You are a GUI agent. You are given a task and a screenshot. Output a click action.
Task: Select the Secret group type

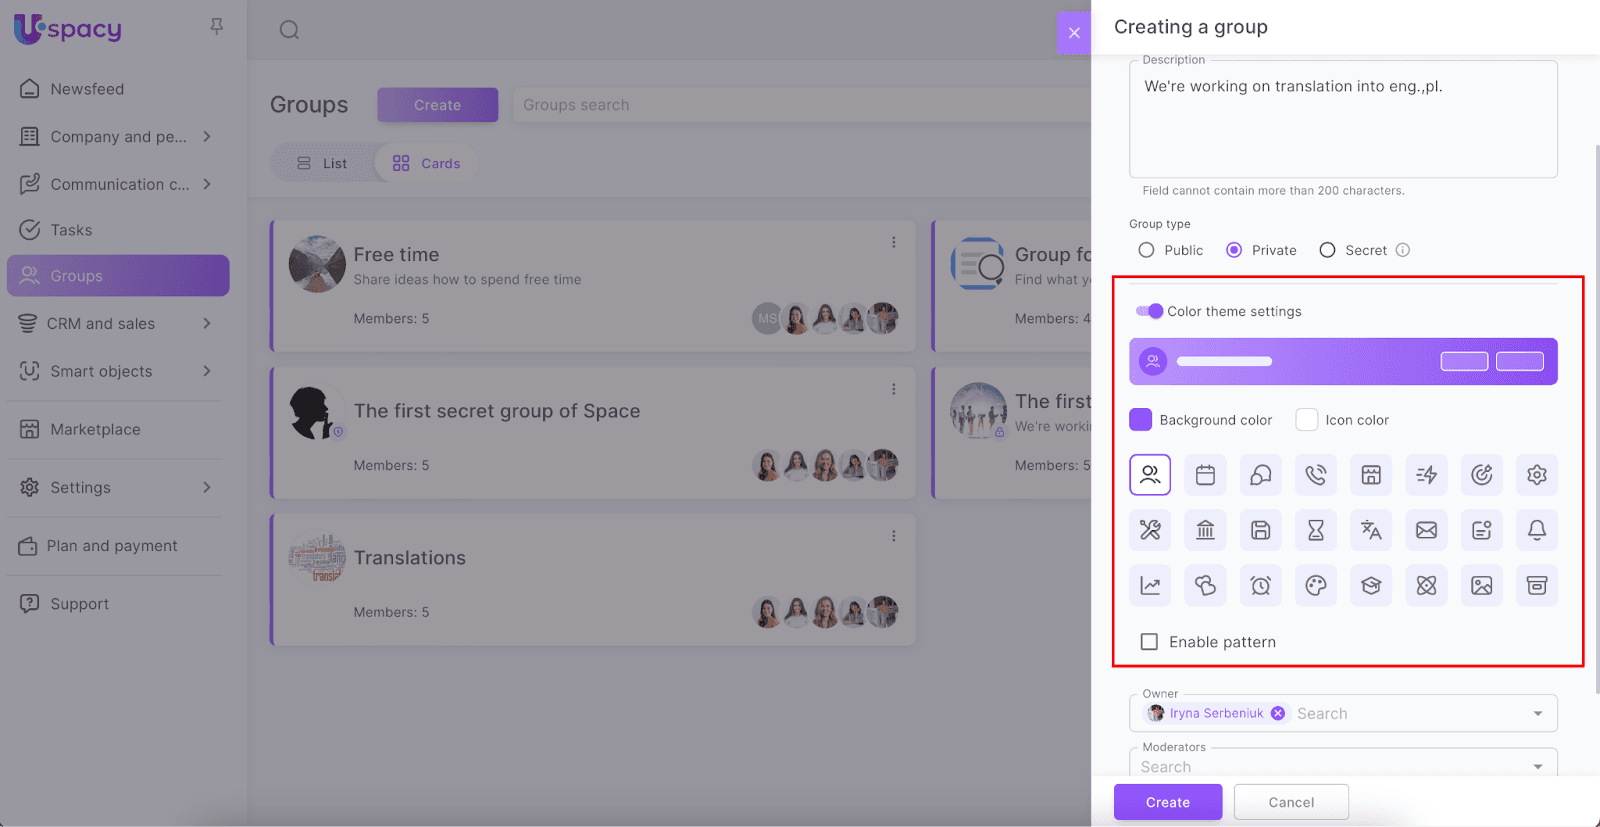[1327, 250]
